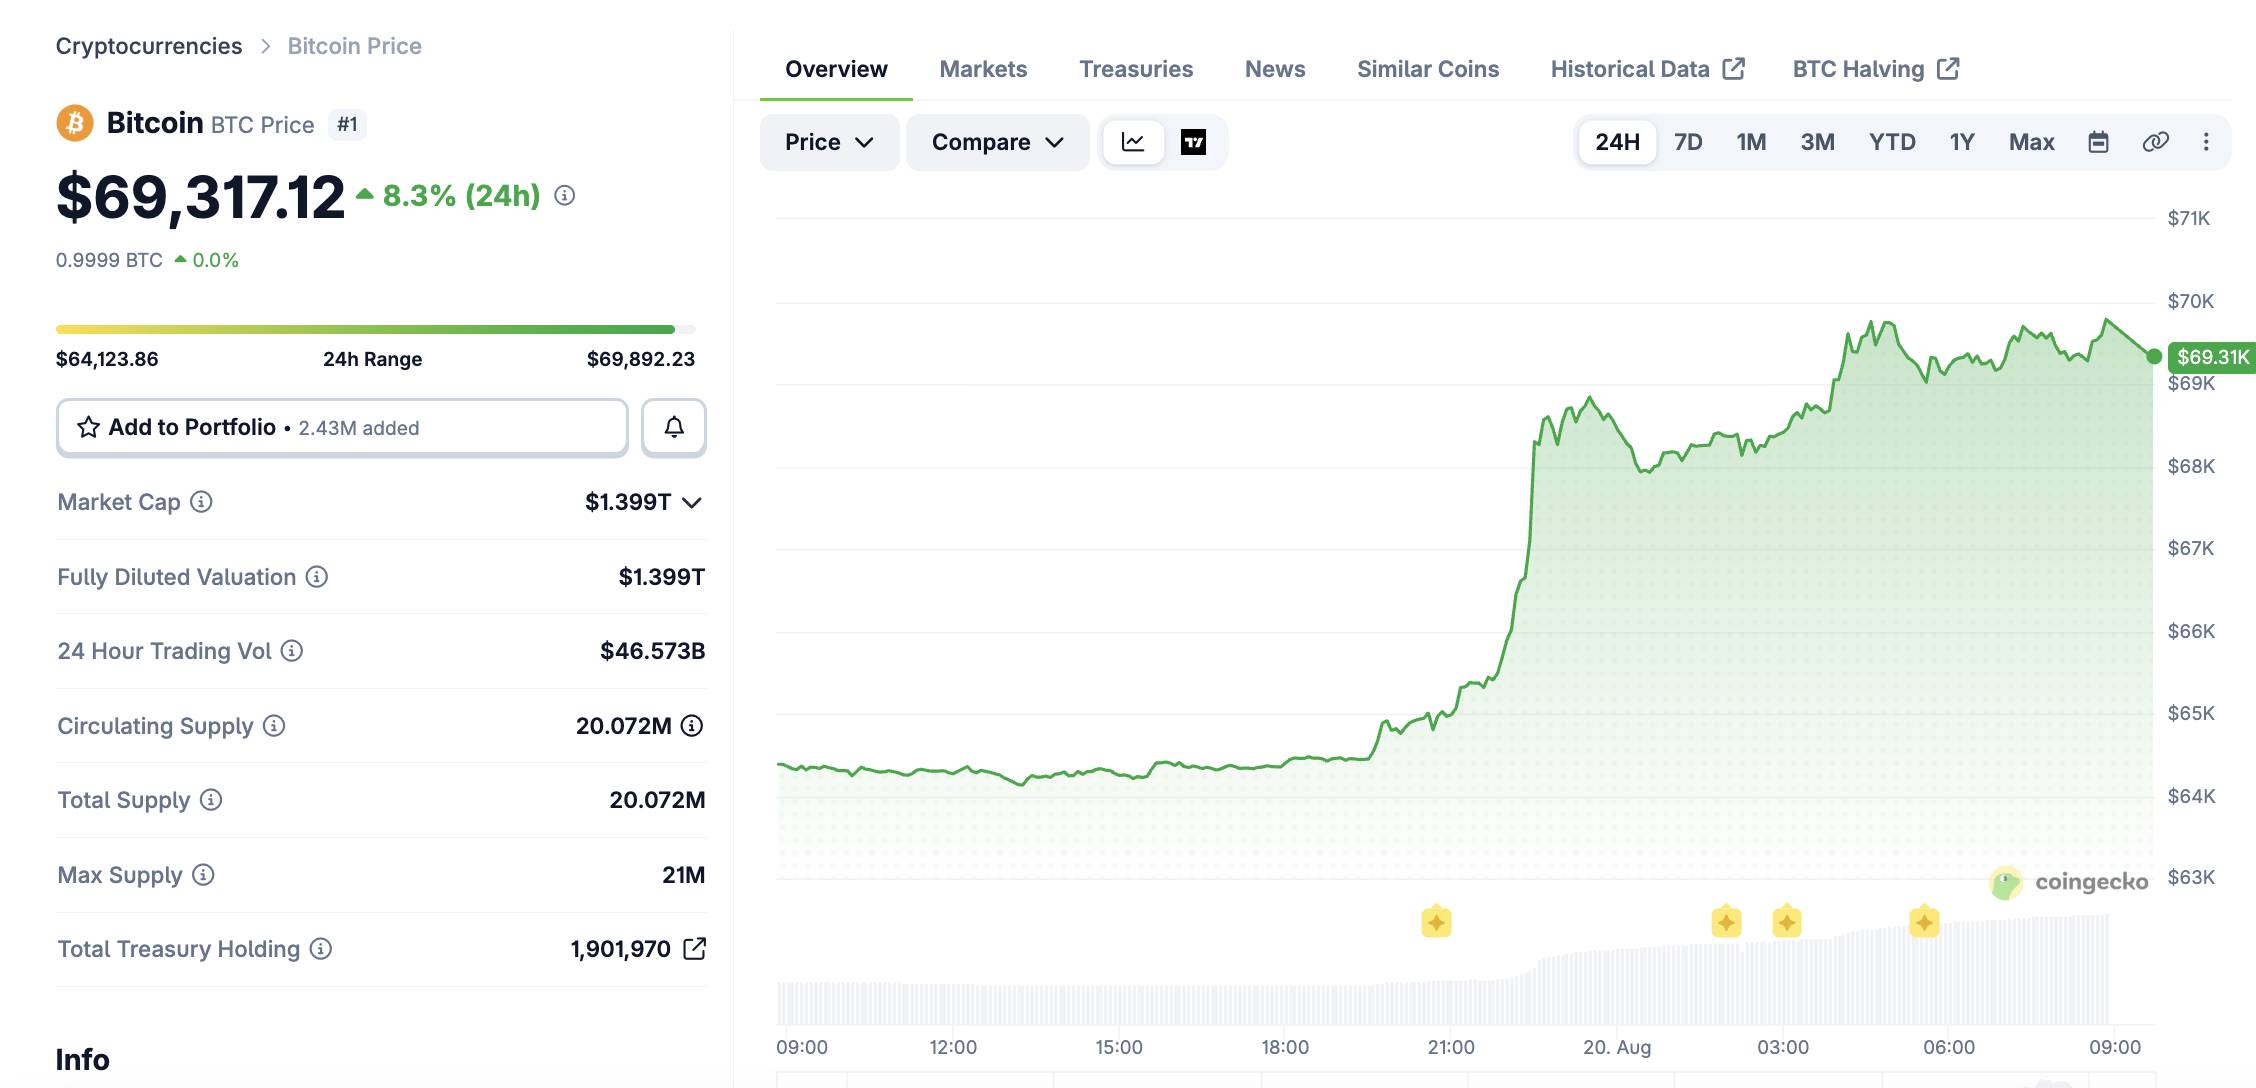Copy chart link via chain icon

2155,142
